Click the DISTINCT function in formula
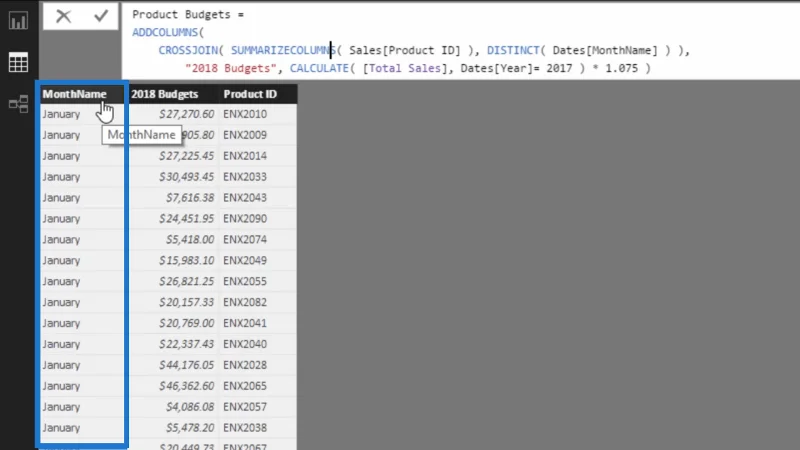 tap(513, 50)
